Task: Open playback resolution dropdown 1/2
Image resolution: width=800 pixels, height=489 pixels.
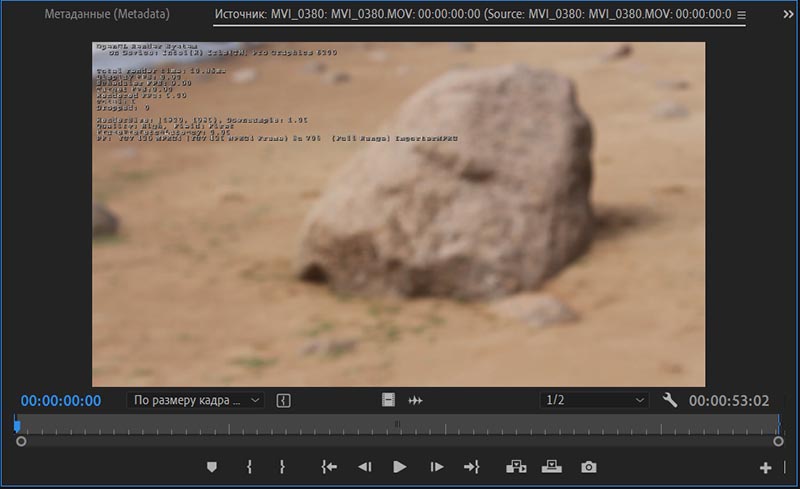Action: pos(594,400)
